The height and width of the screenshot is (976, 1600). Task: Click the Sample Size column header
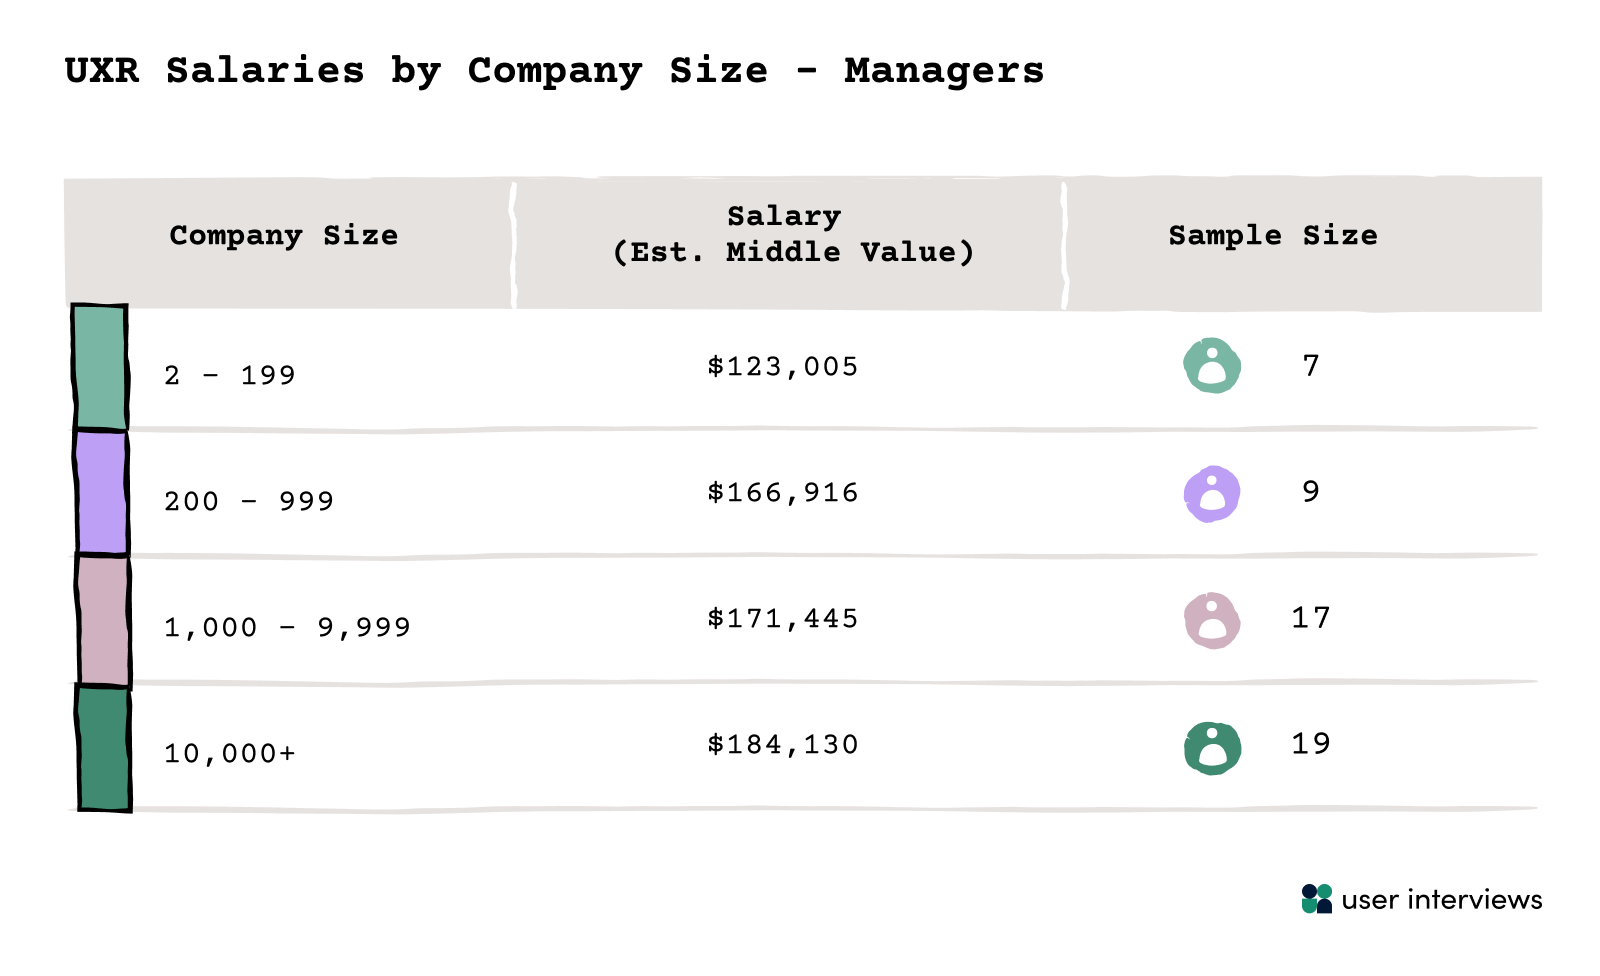click(x=1272, y=236)
